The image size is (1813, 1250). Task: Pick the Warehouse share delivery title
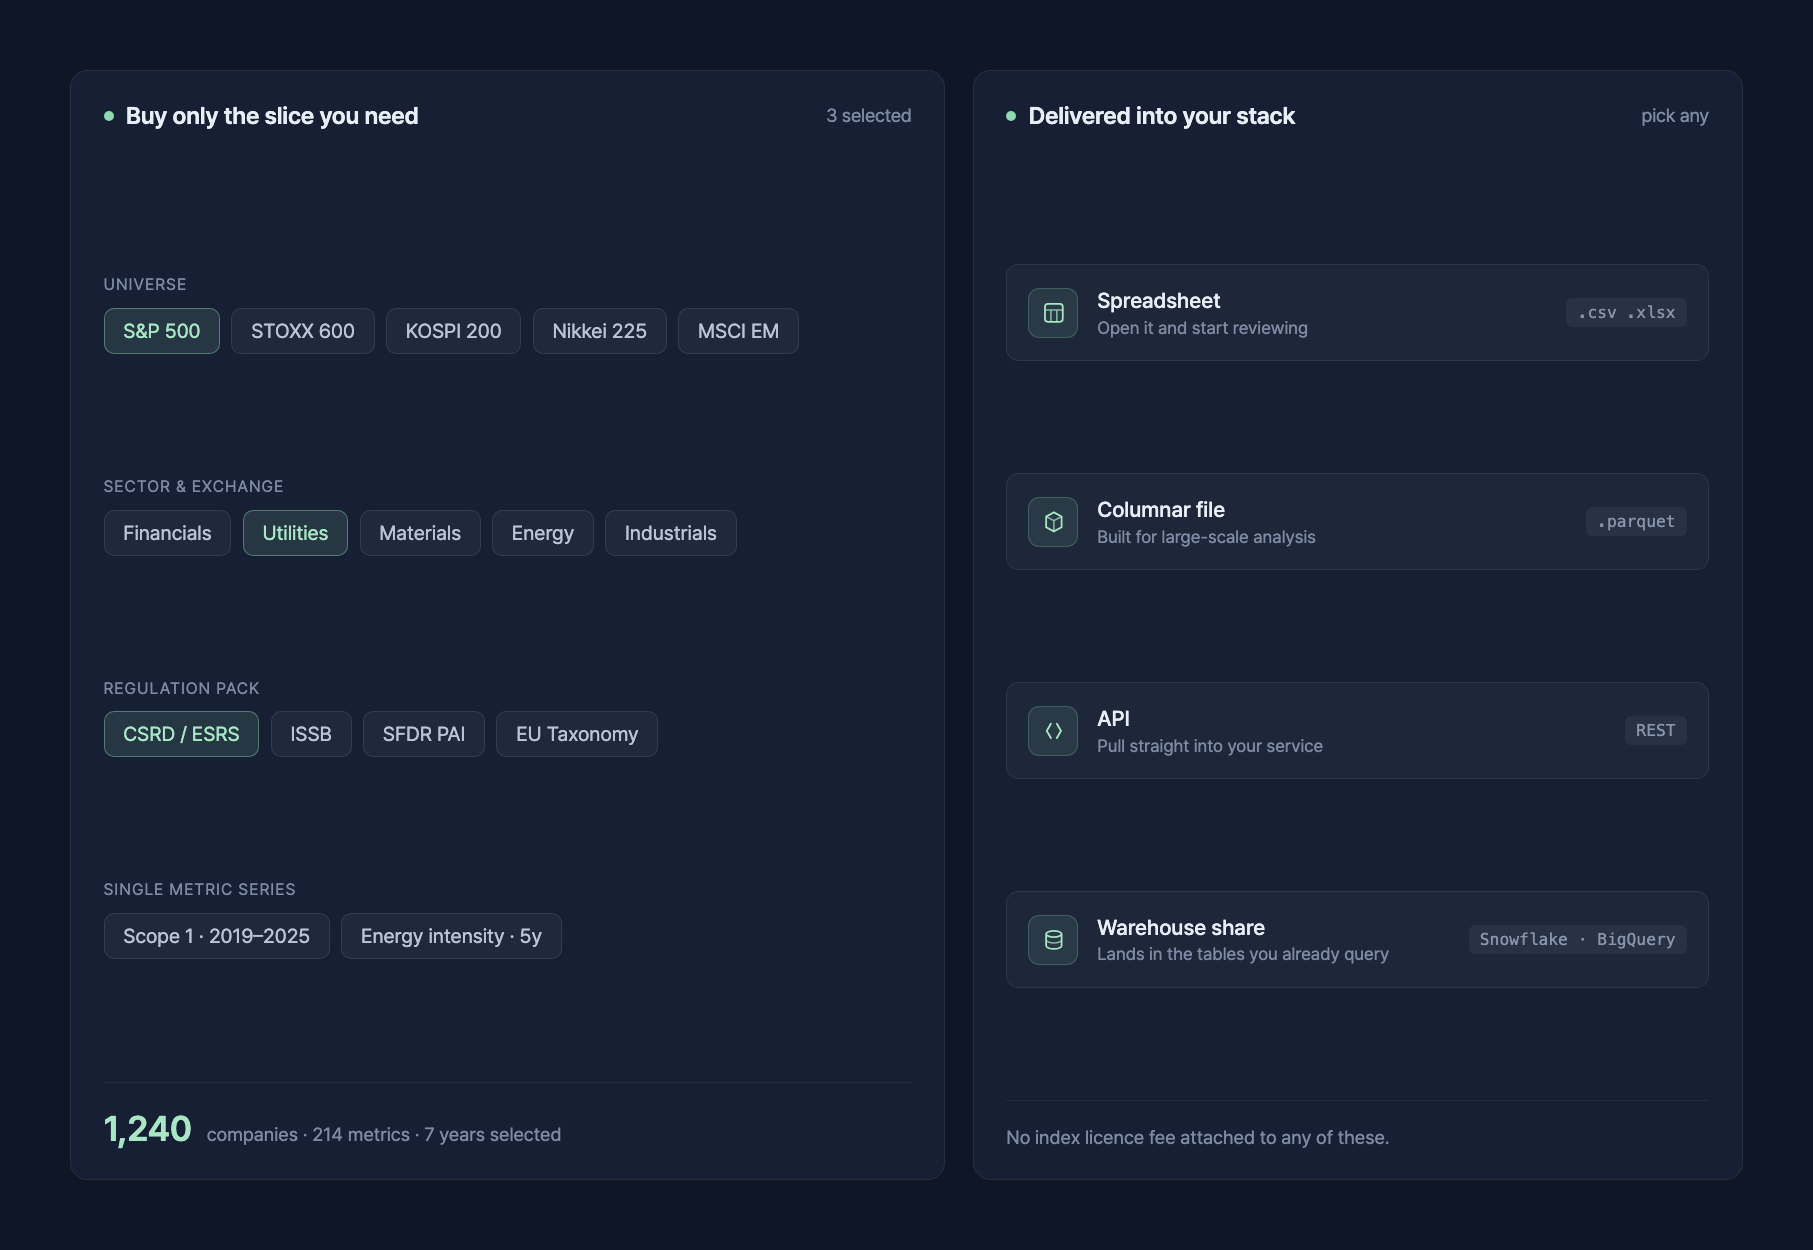(1181, 928)
